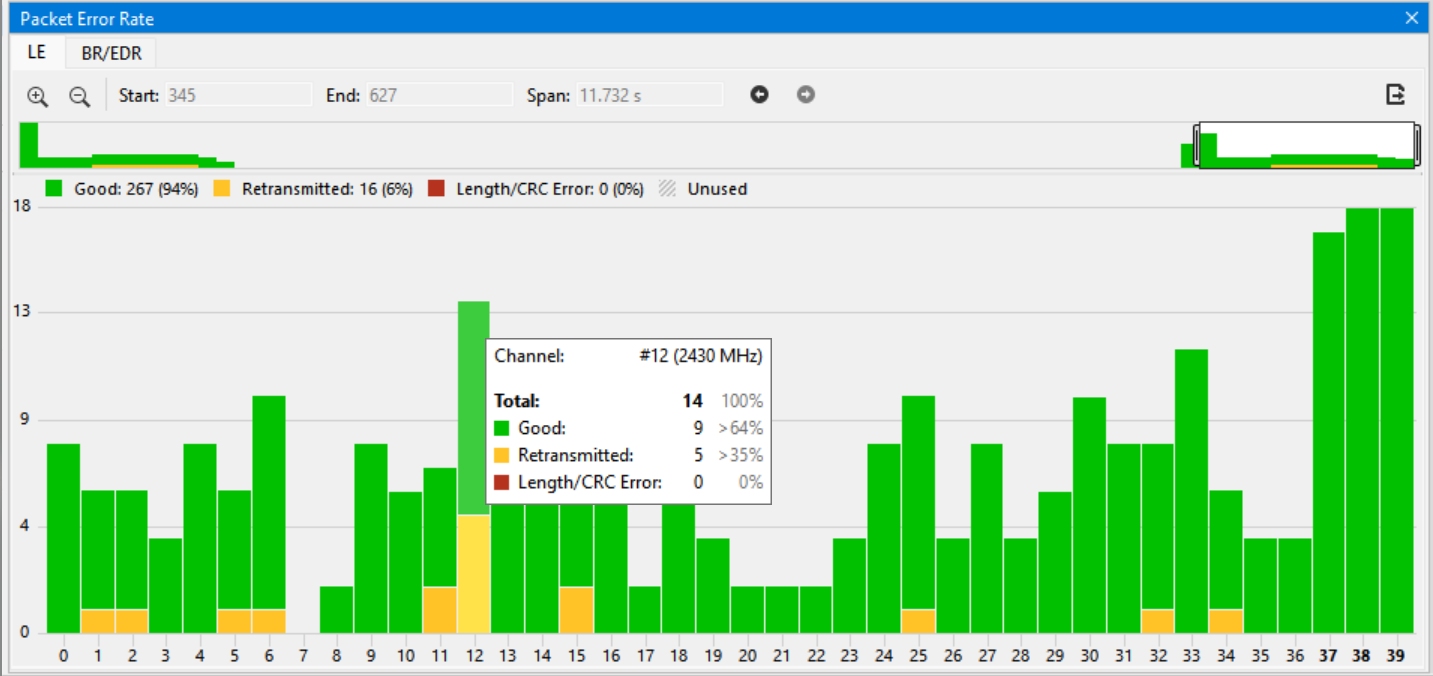Screen dimensions: 1433x676
Task: Click the "Total:" label in the tooltip
Action: 517,401
